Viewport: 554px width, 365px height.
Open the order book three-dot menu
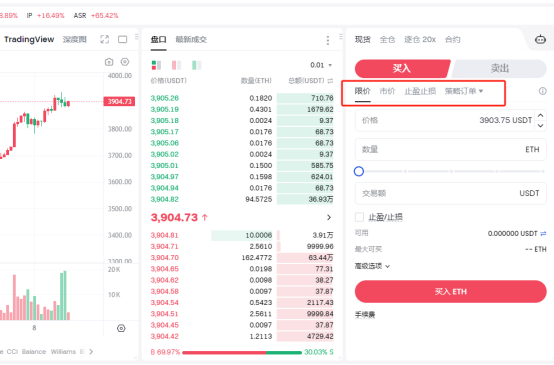point(328,40)
